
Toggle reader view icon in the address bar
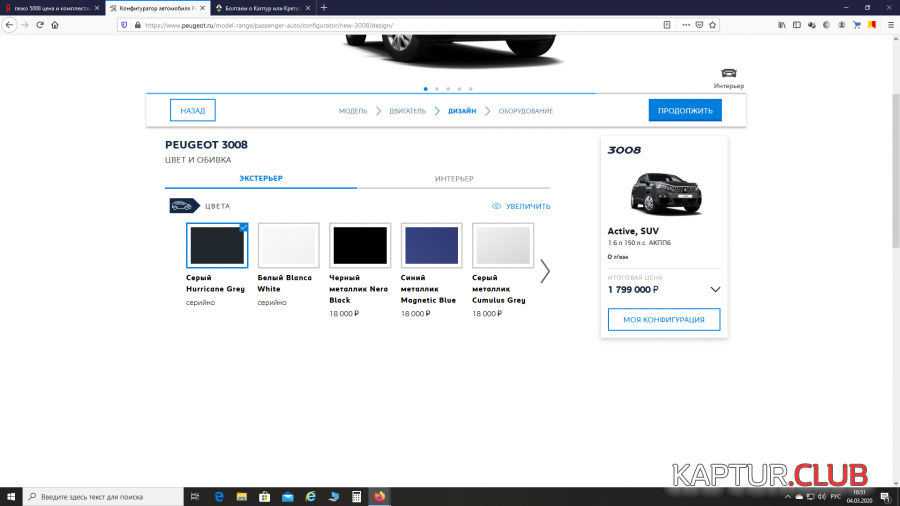(x=666, y=25)
